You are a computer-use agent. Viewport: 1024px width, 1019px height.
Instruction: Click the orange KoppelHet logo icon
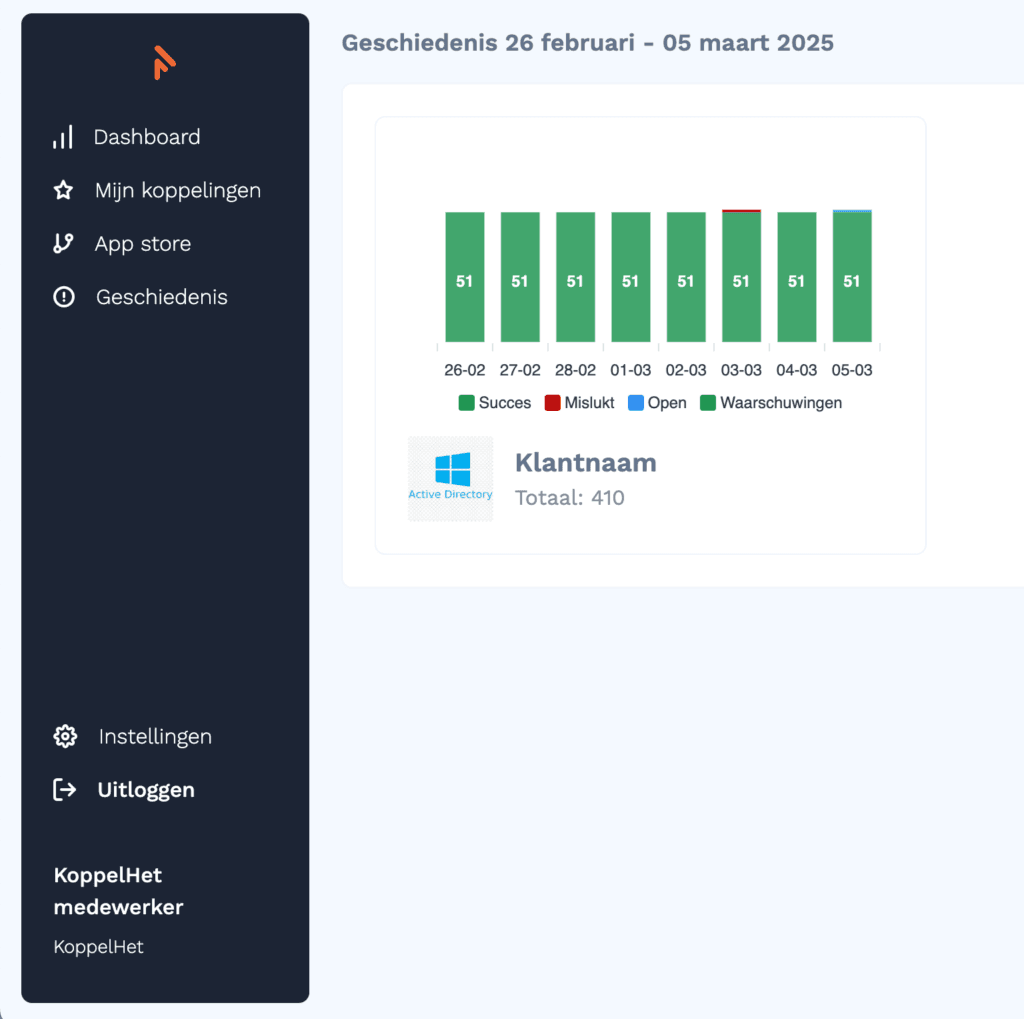click(163, 62)
